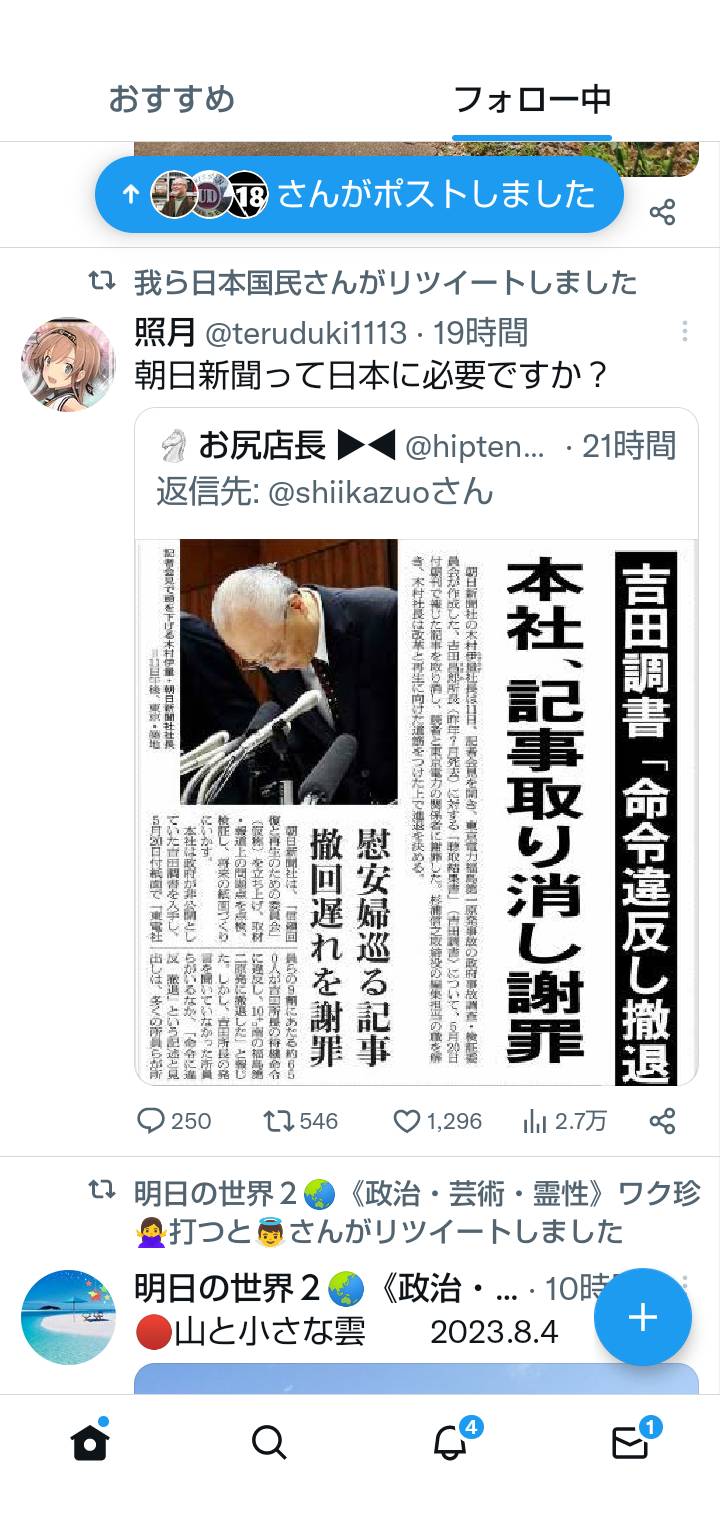720x1520 pixels.
Task: Select the フォロー中 tab
Action: coord(532,99)
